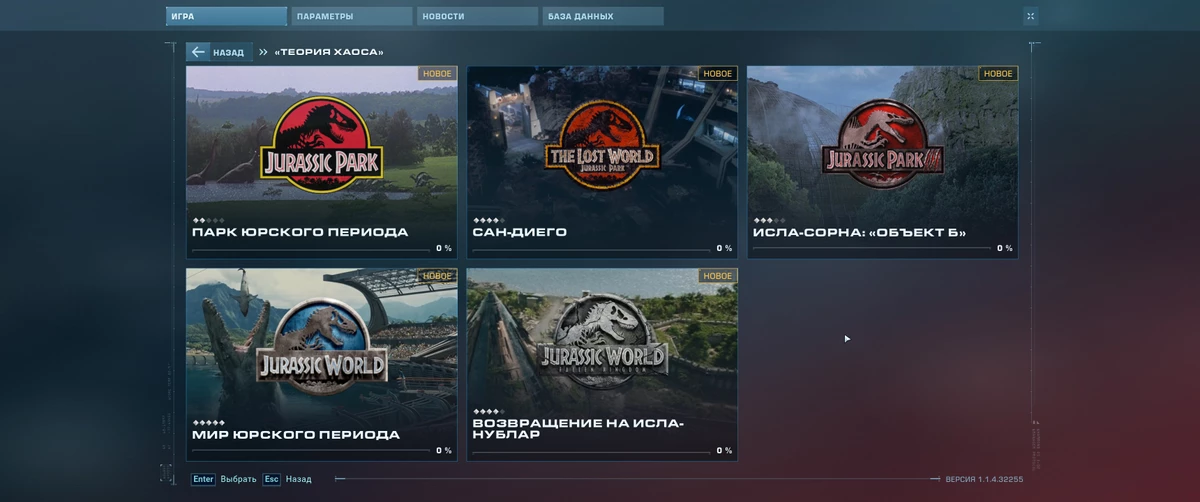This screenshot has height=502, width=1200.
Task: Click 0 % value on САН-ДИЕГО card
Action: (x=724, y=249)
